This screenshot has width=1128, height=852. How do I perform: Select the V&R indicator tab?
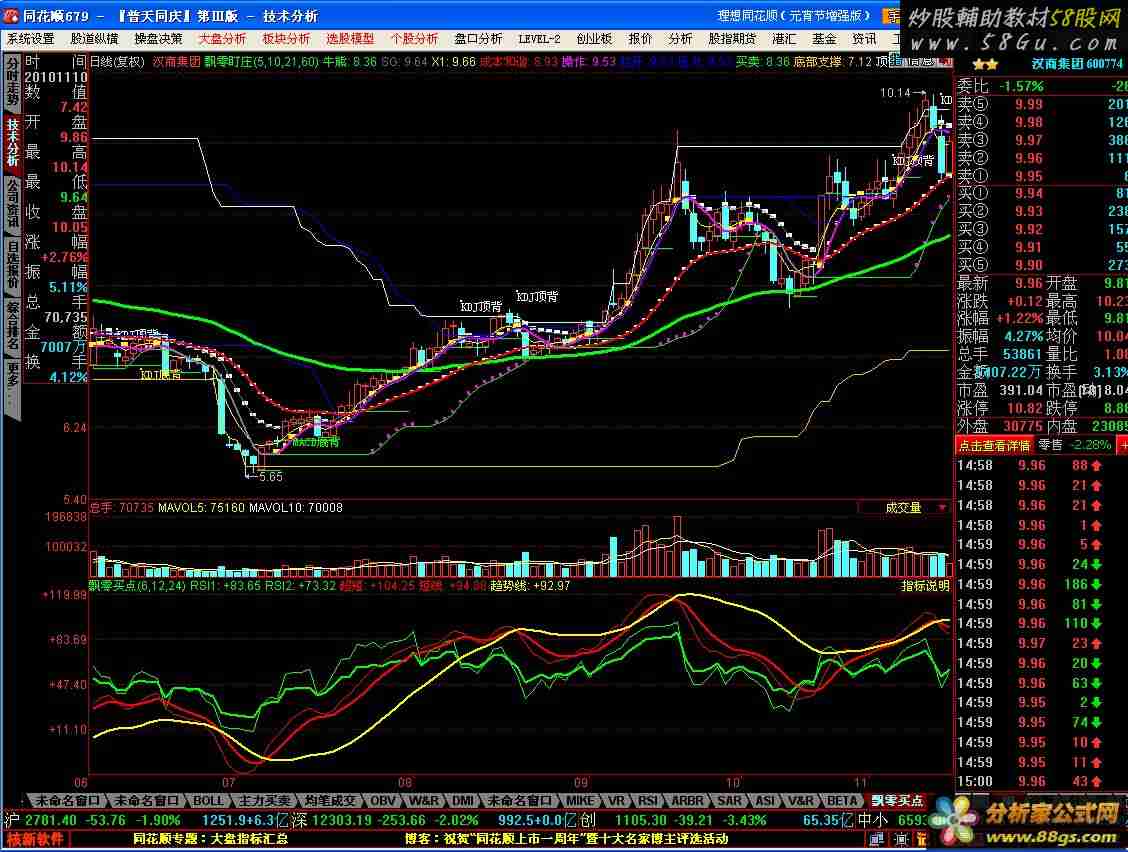point(800,800)
